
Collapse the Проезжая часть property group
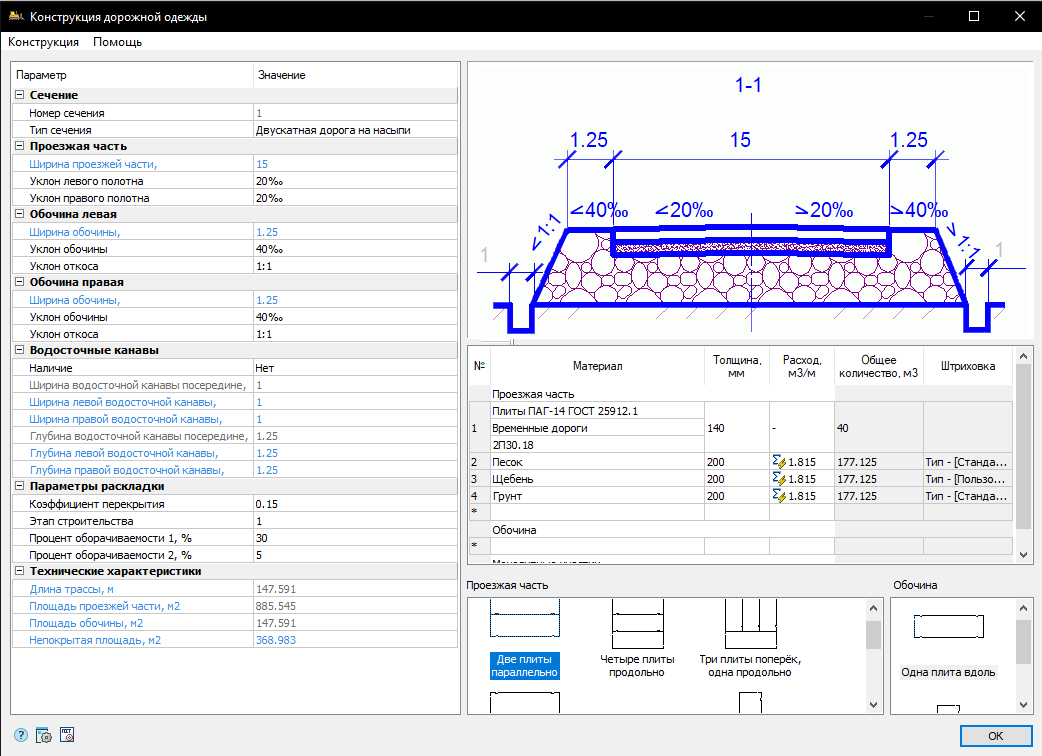[19, 146]
